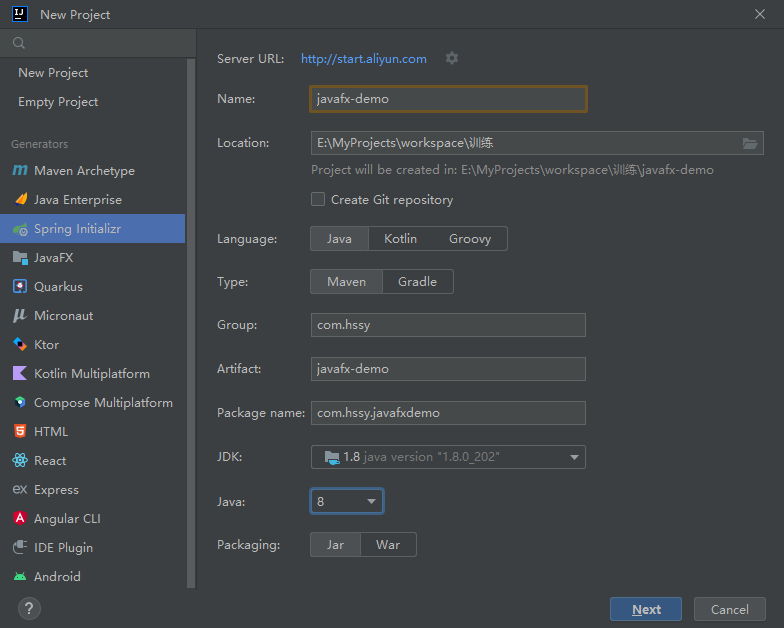The width and height of the screenshot is (784, 628).
Task: Select Java language option
Action: [x=340, y=238]
